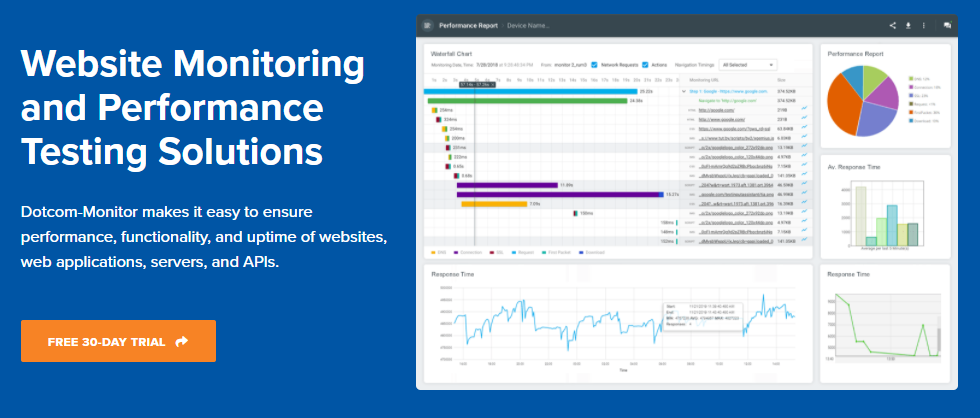Open trend graph icon for 63.84KB row
This screenshot has height=418, width=980.
point(804,128)
